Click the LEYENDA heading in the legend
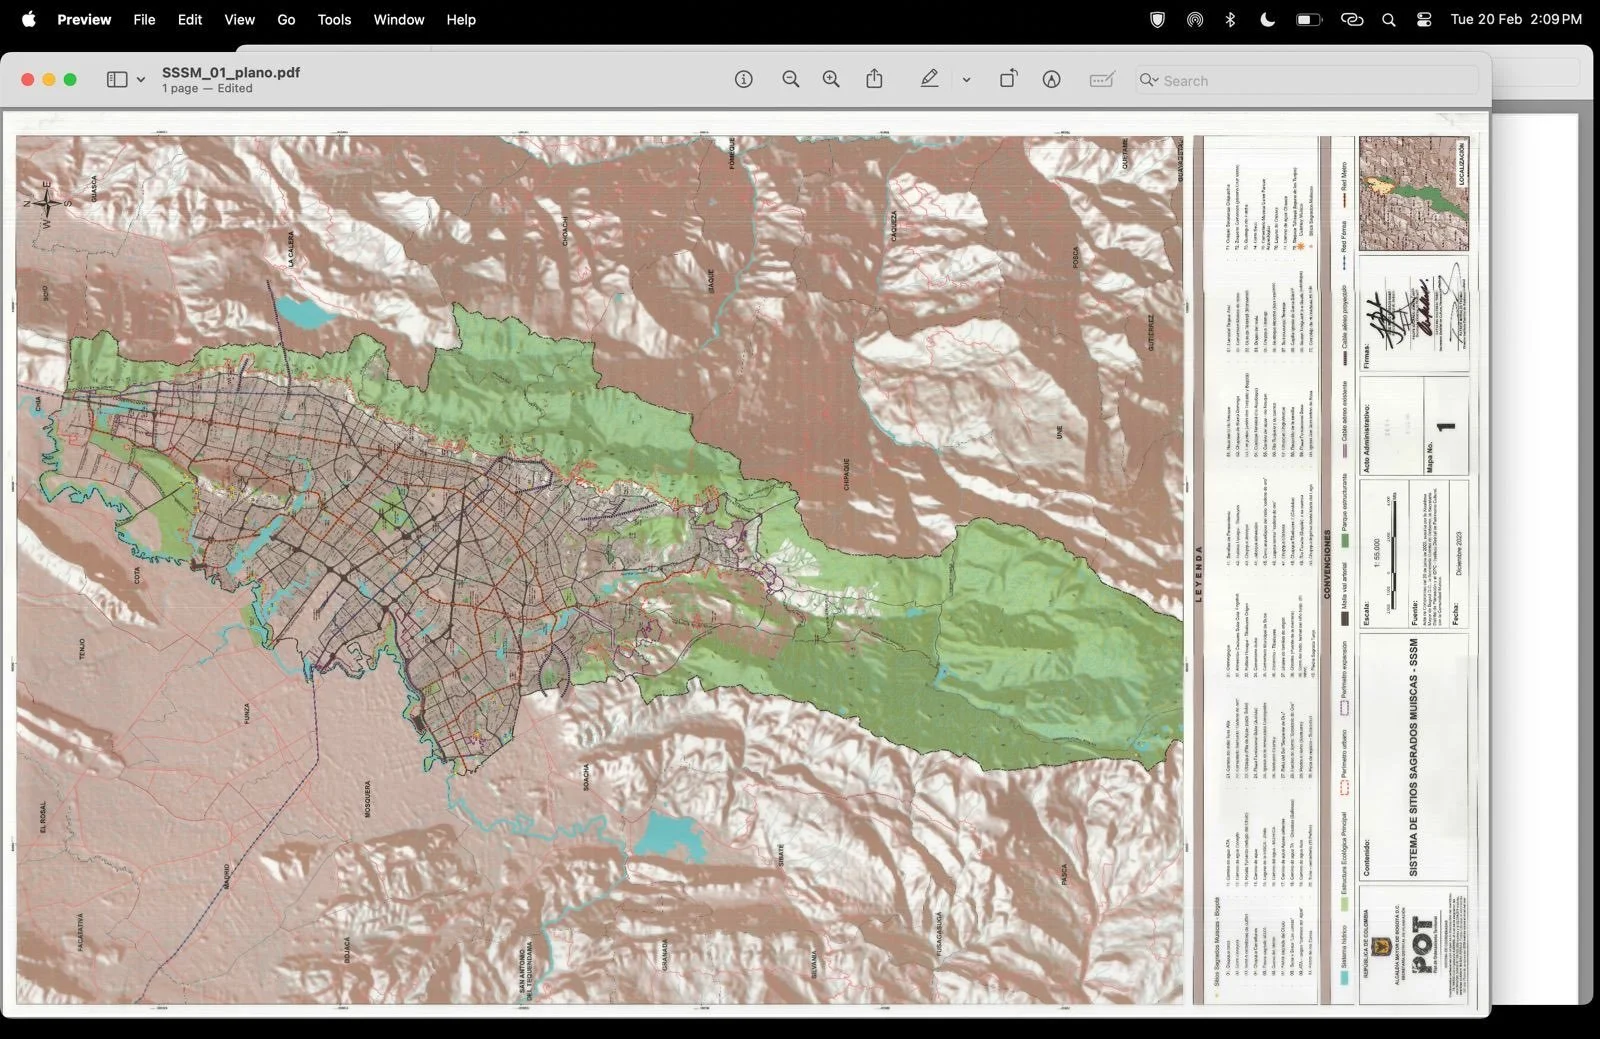1600x1039 pixels. coord(1199,575)
